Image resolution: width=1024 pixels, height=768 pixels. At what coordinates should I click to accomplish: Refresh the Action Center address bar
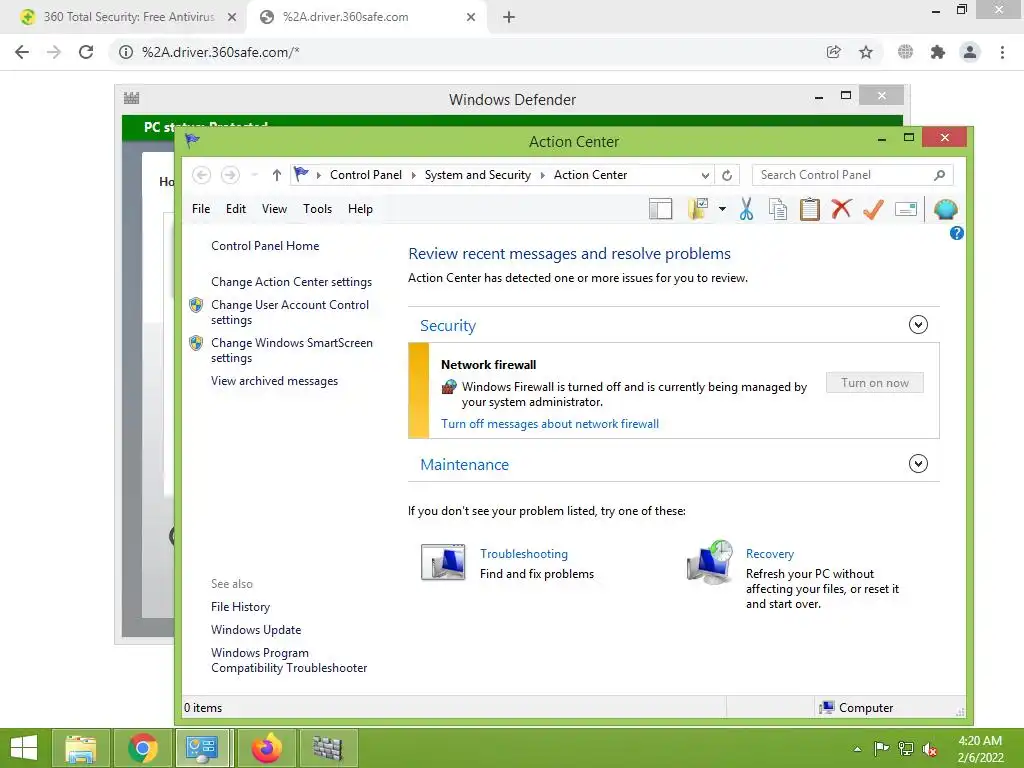[727, 175]
